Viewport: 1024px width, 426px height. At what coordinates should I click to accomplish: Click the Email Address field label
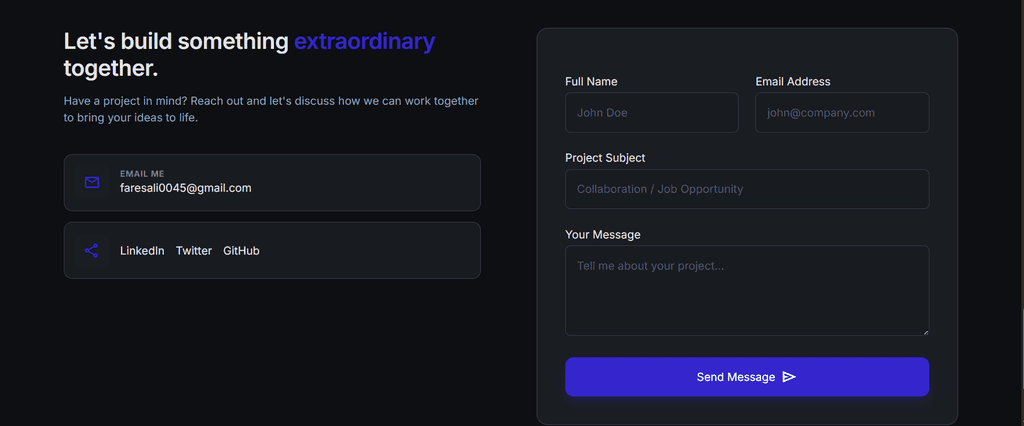point(793,82)
